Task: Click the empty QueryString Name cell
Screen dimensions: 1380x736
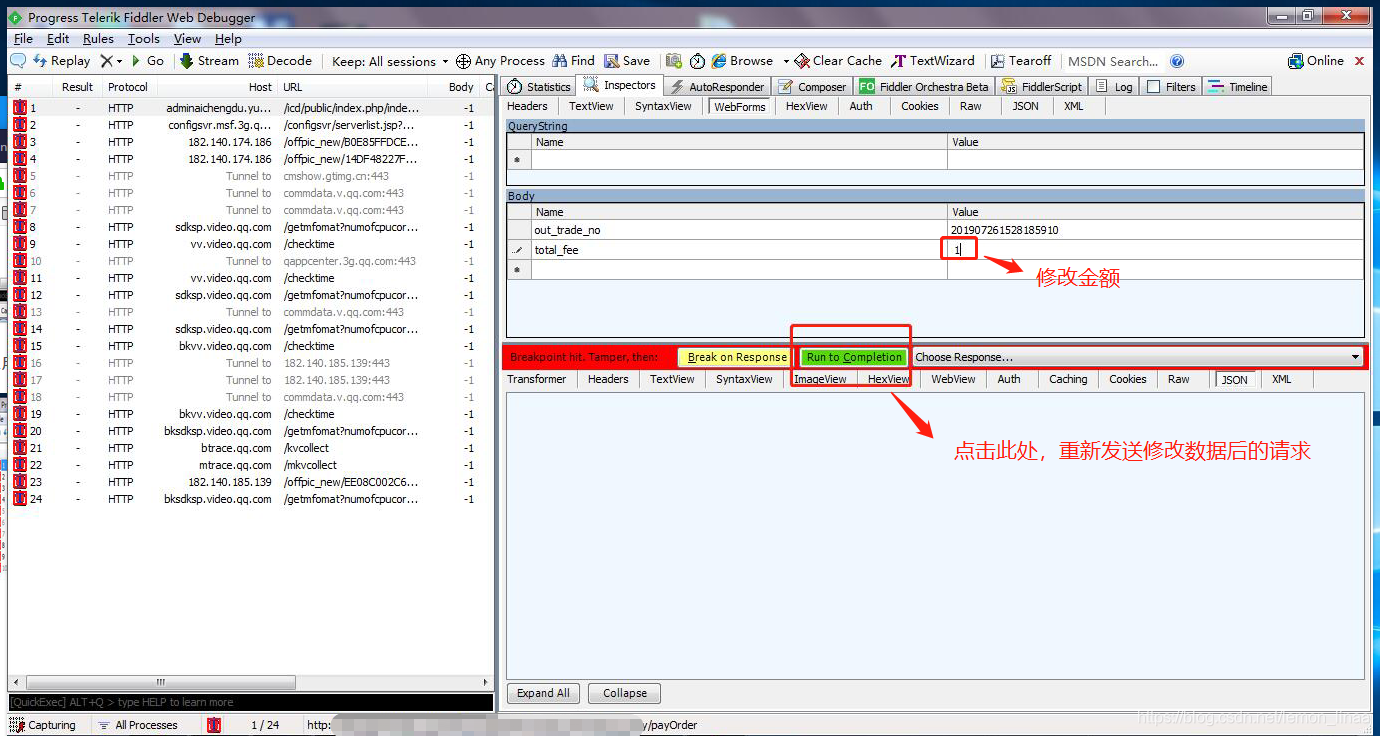Action: tap(739, 160)
